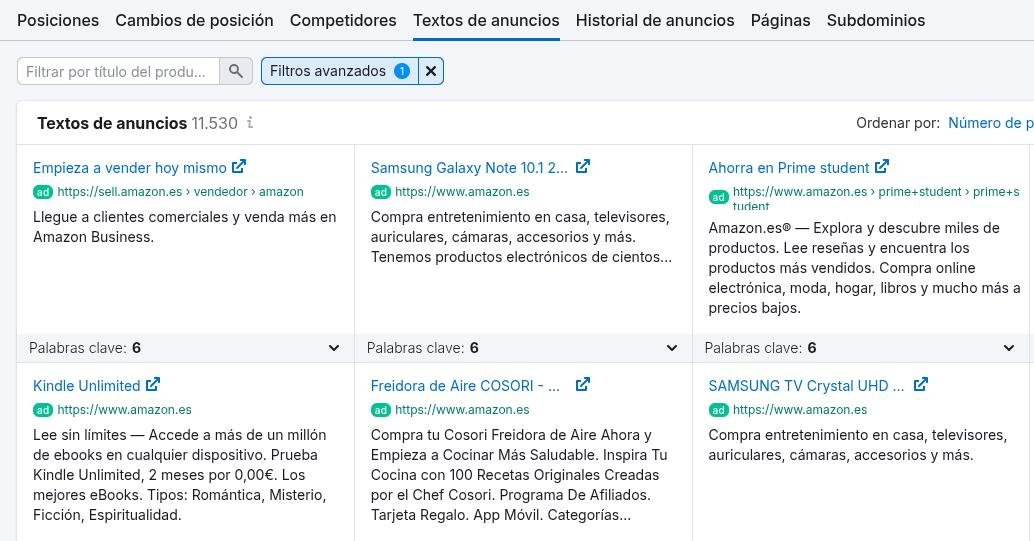Go to Historial de anuncios tab
This screenshot has width=1034, height=541.
pos(655,20)
